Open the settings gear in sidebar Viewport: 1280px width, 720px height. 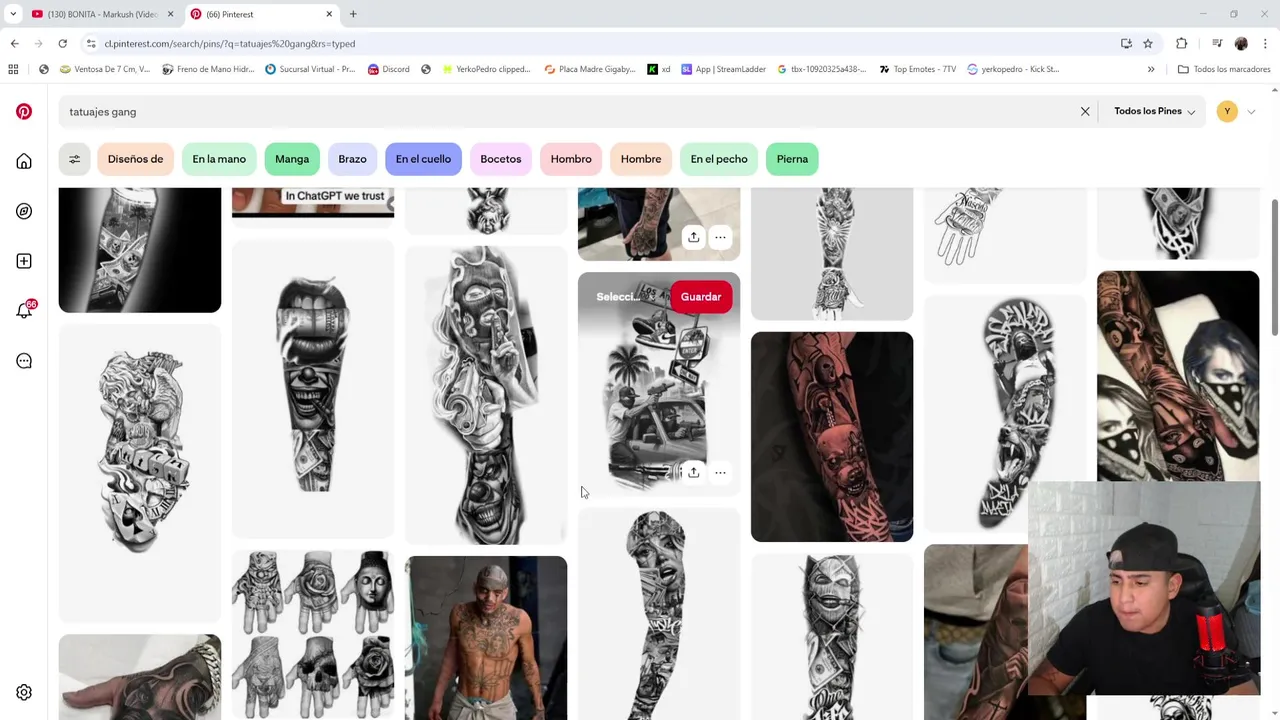coord(24,692)
